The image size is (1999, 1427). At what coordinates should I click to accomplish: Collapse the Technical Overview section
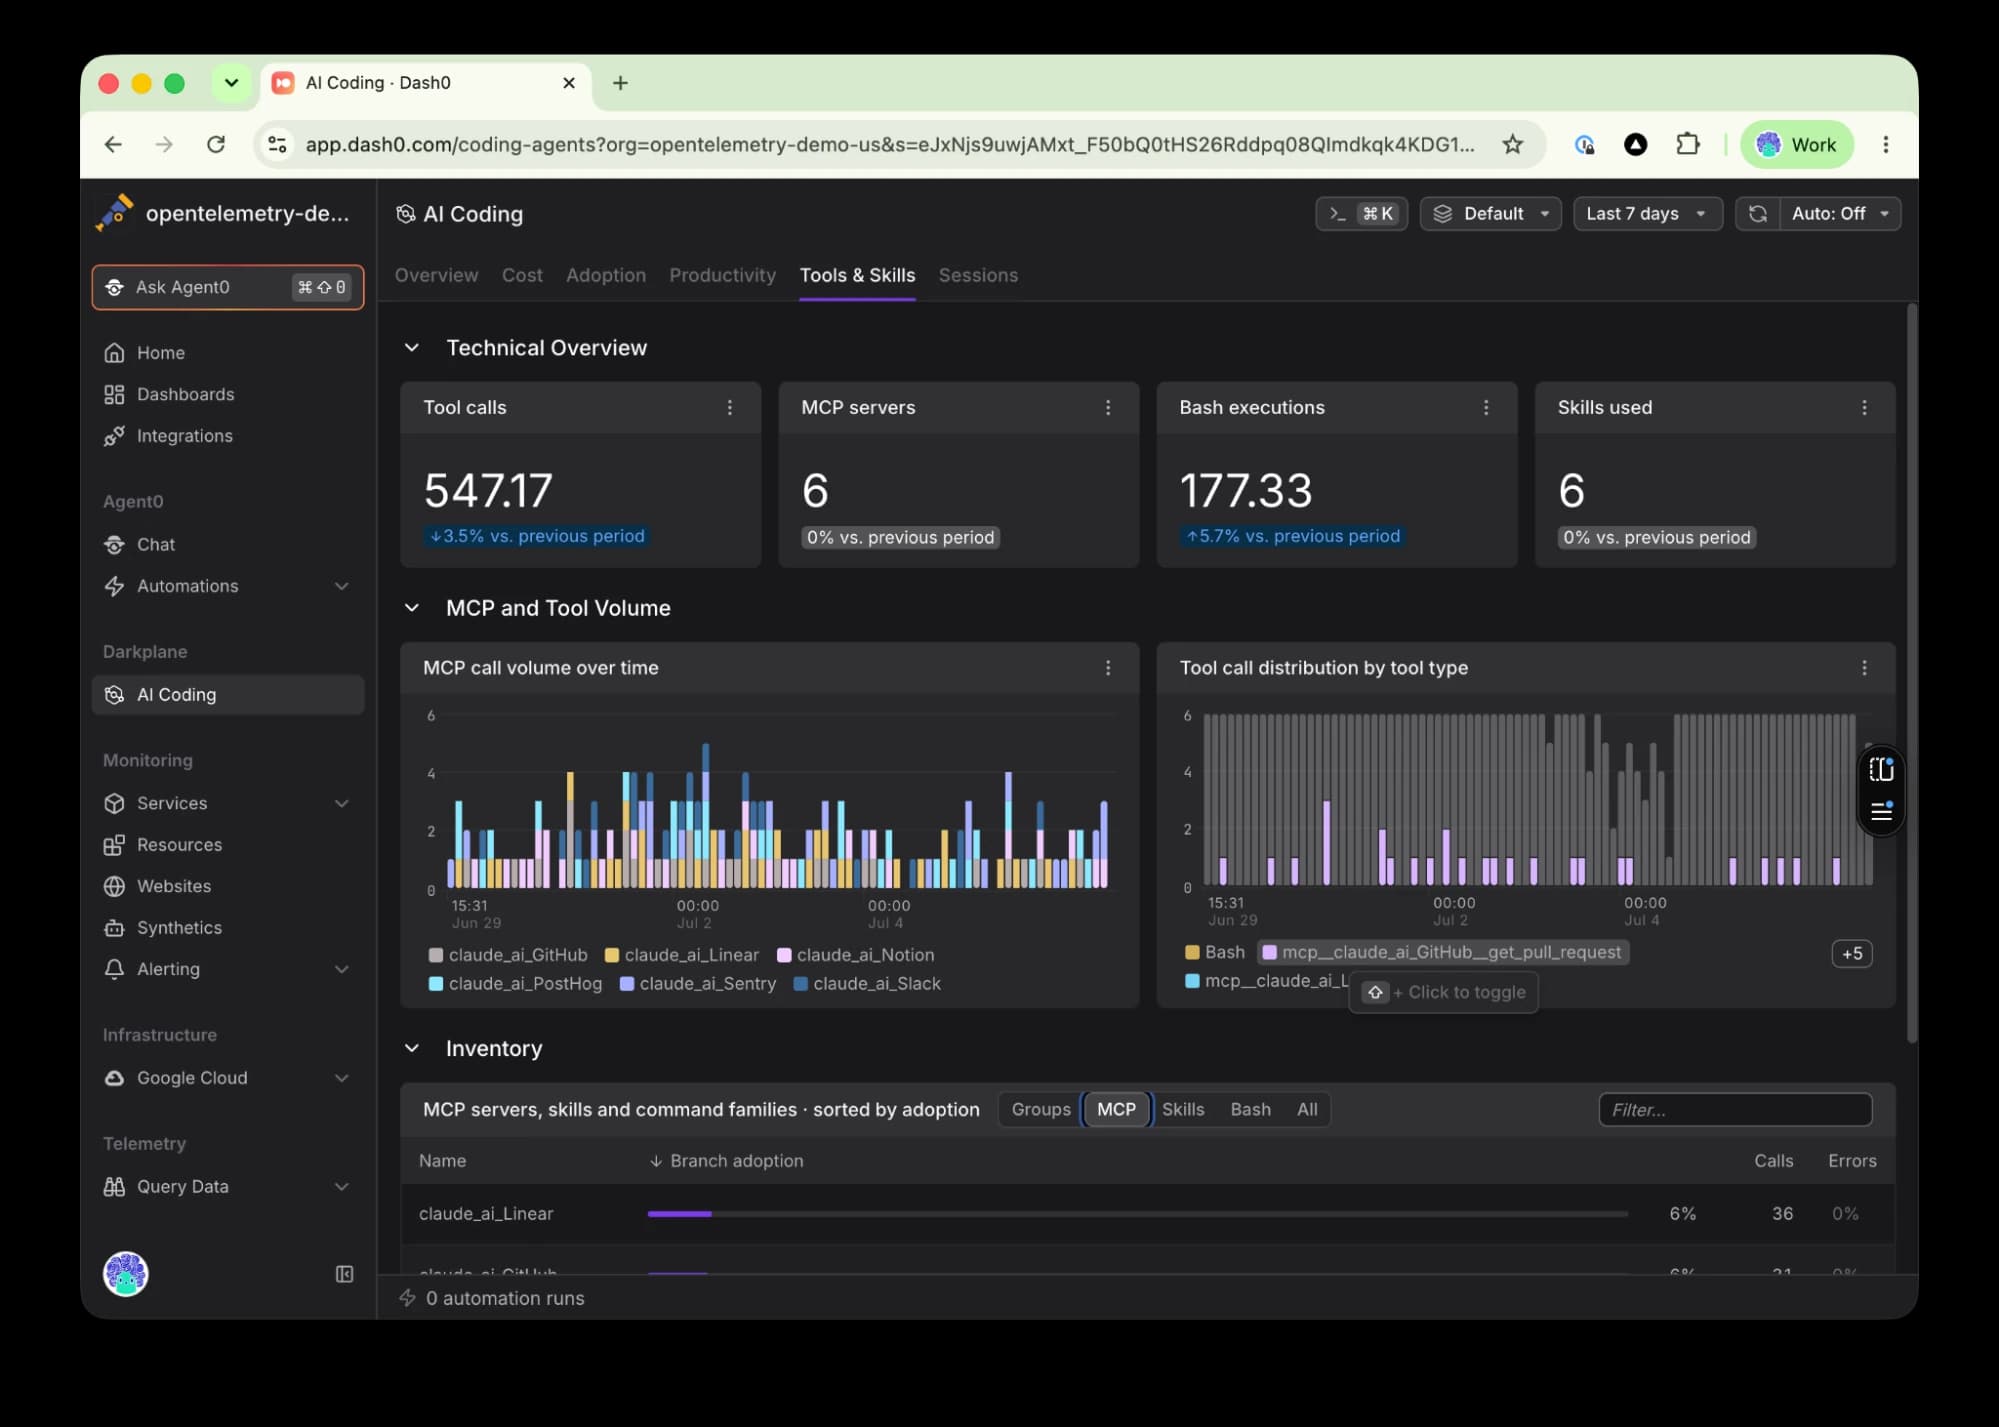(412, 348)
